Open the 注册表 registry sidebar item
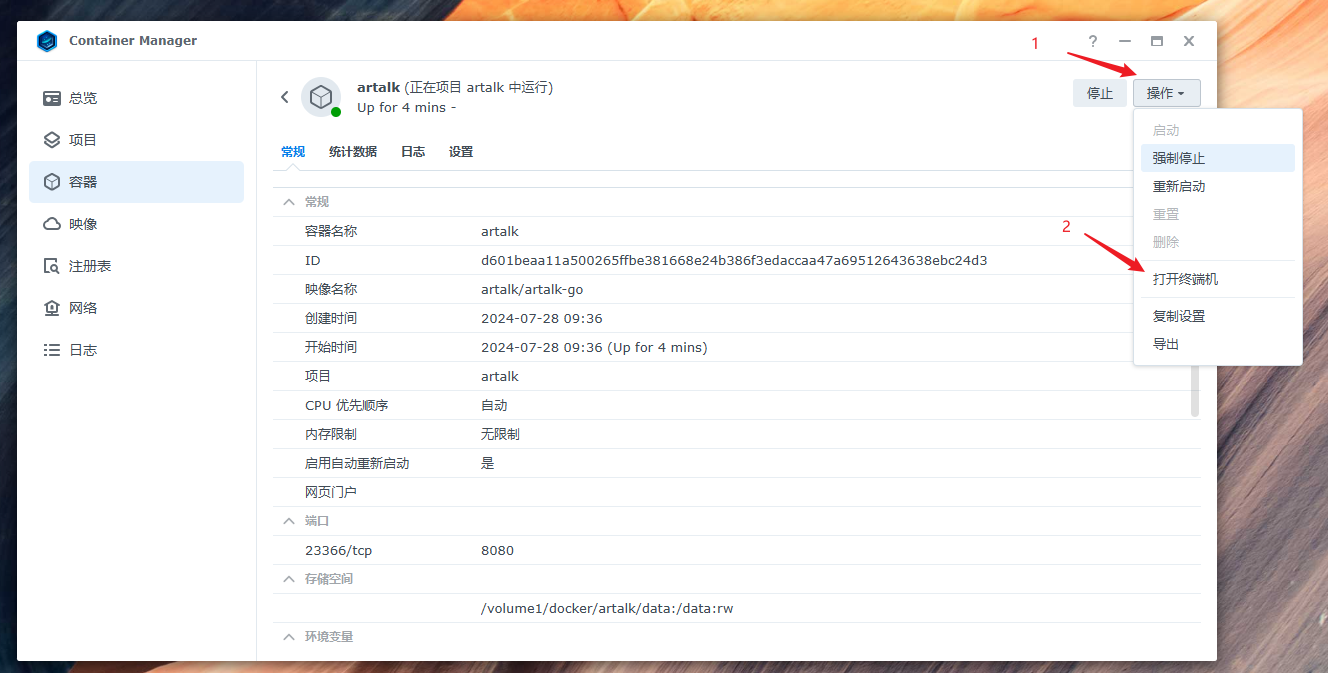 tap(136, 266)
